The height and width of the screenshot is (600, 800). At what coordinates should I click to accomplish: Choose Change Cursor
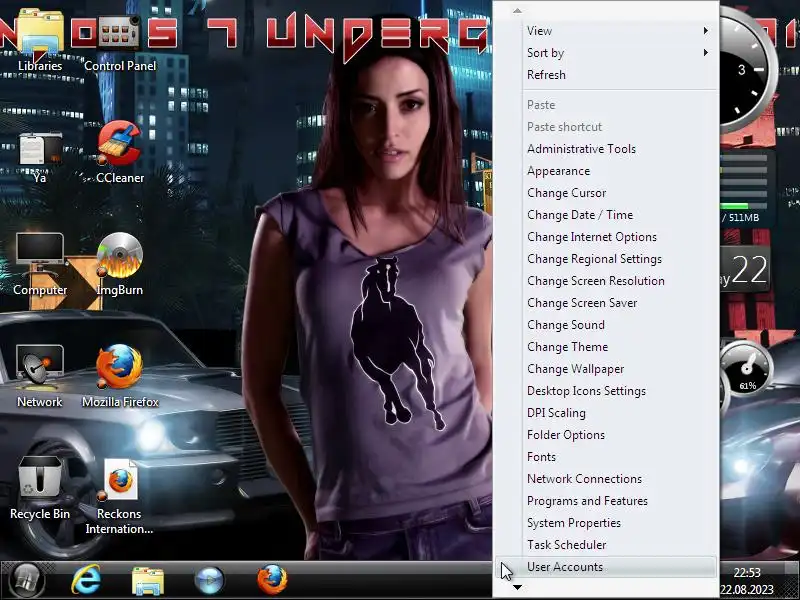(619, 192)
